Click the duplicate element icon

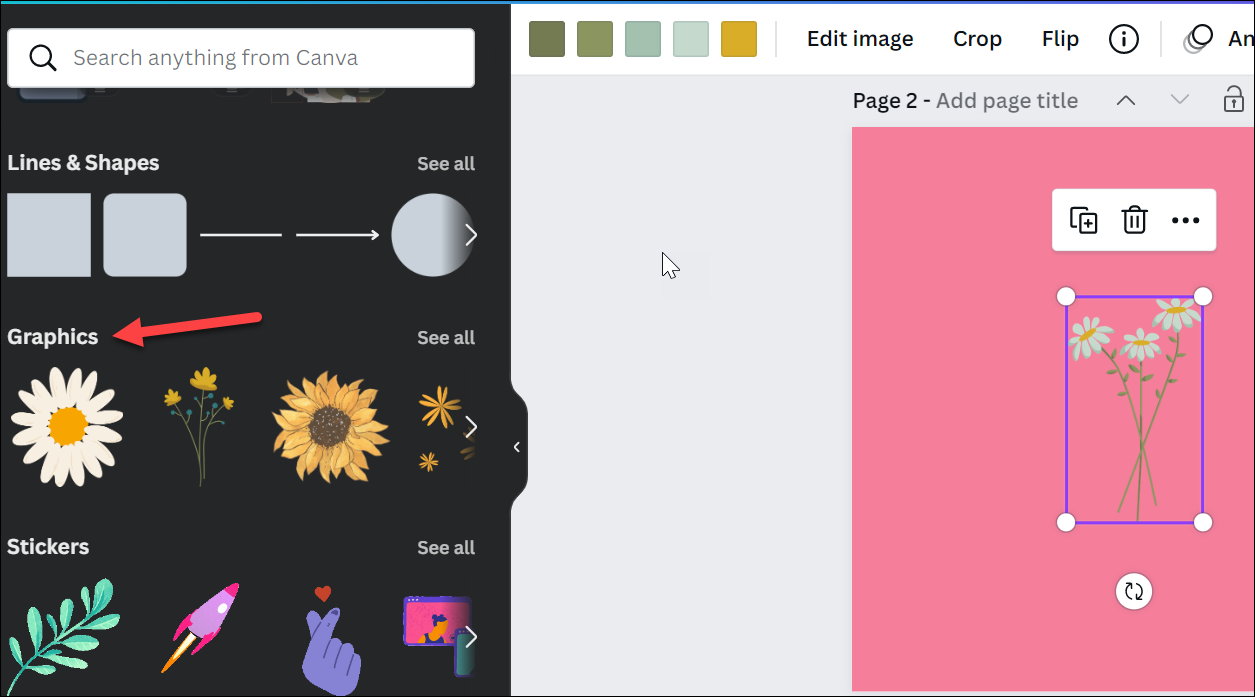pos(1083,220)
